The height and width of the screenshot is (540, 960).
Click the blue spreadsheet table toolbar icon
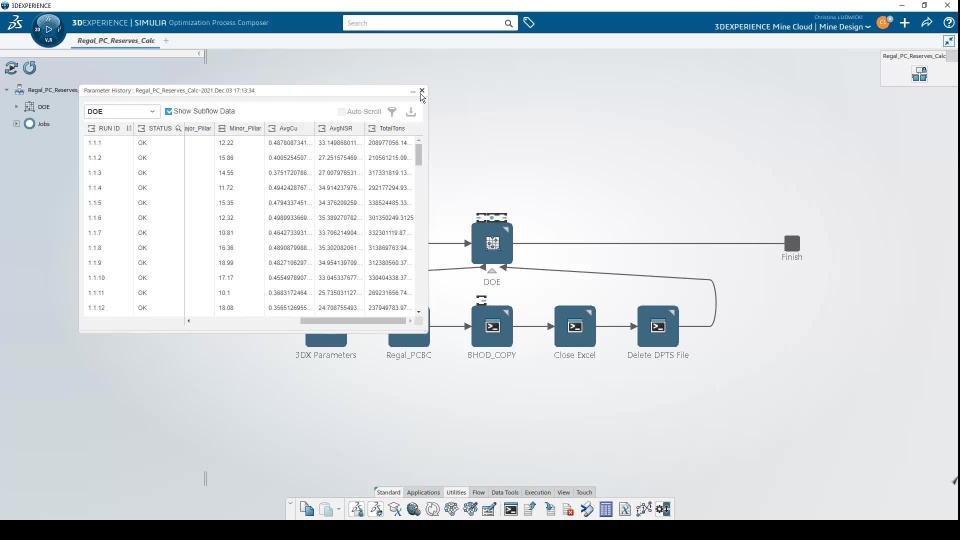tap(606, 509)
